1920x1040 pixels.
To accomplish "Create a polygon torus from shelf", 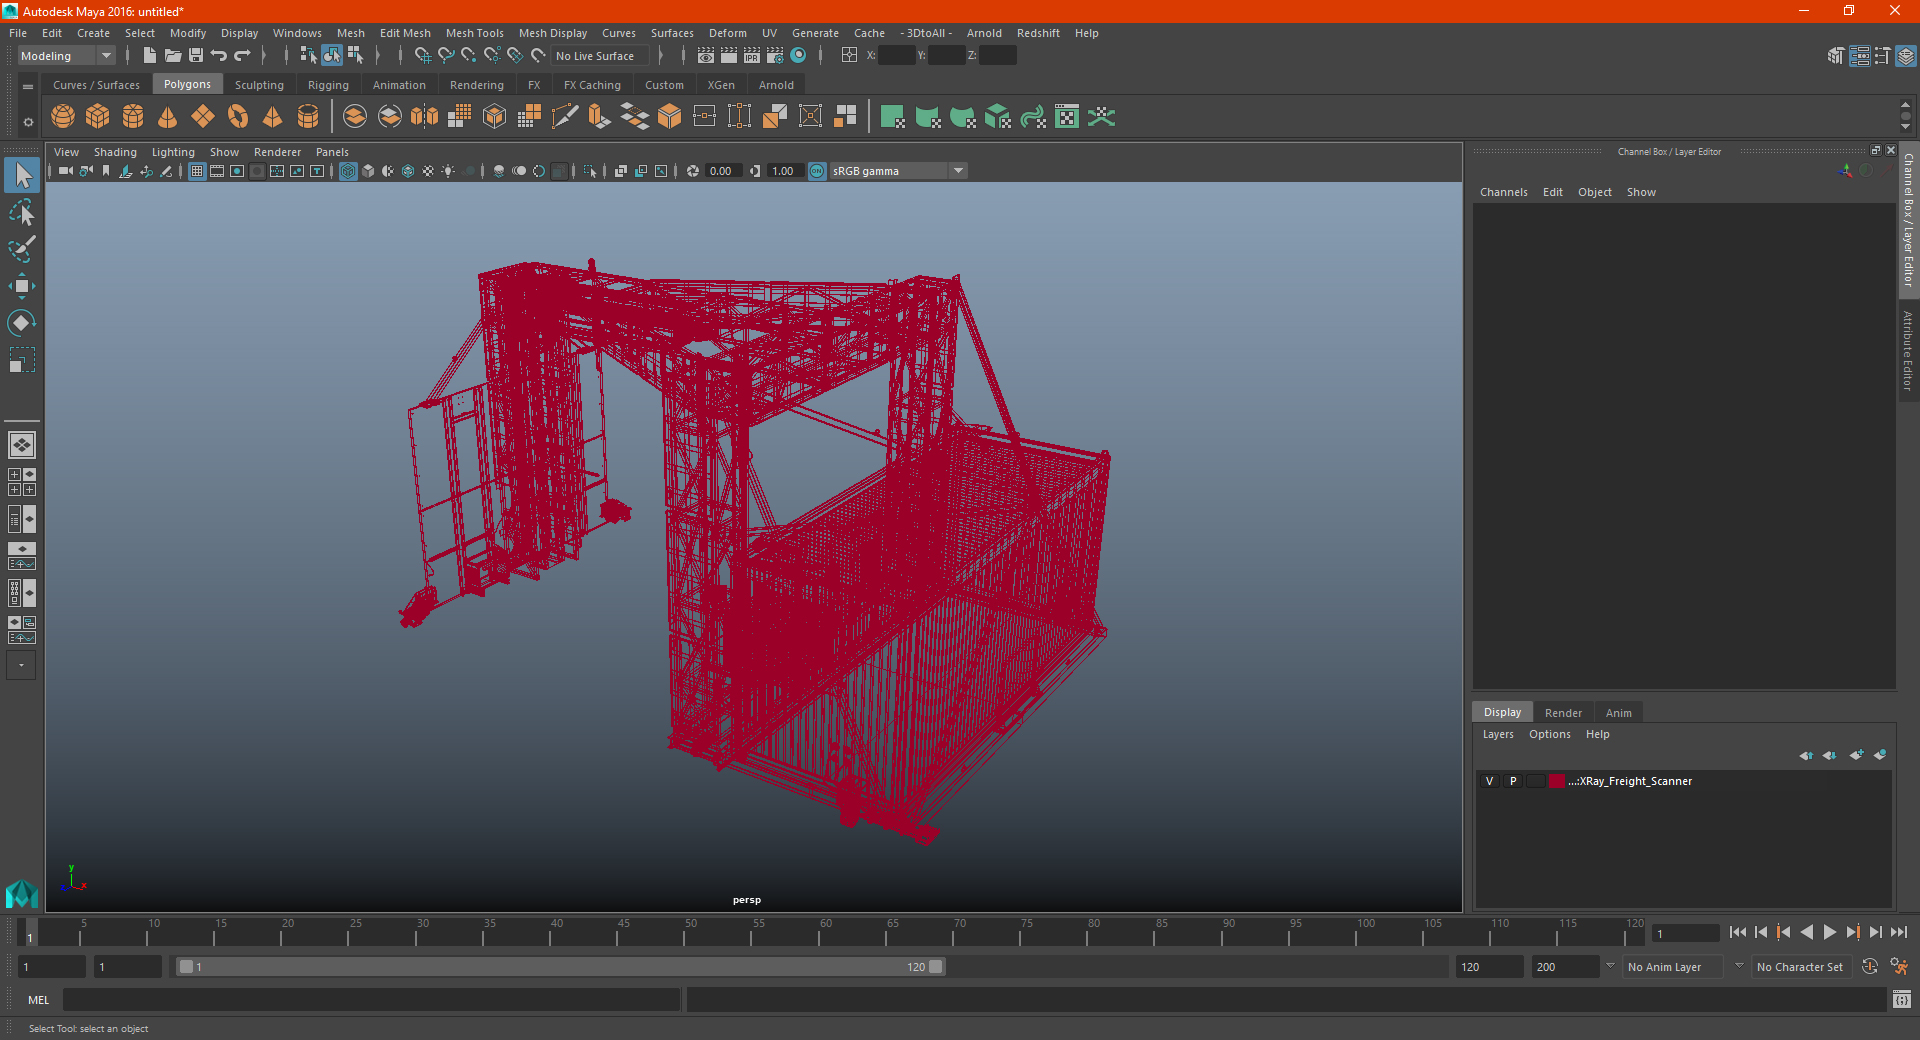I will coord(238,117).
